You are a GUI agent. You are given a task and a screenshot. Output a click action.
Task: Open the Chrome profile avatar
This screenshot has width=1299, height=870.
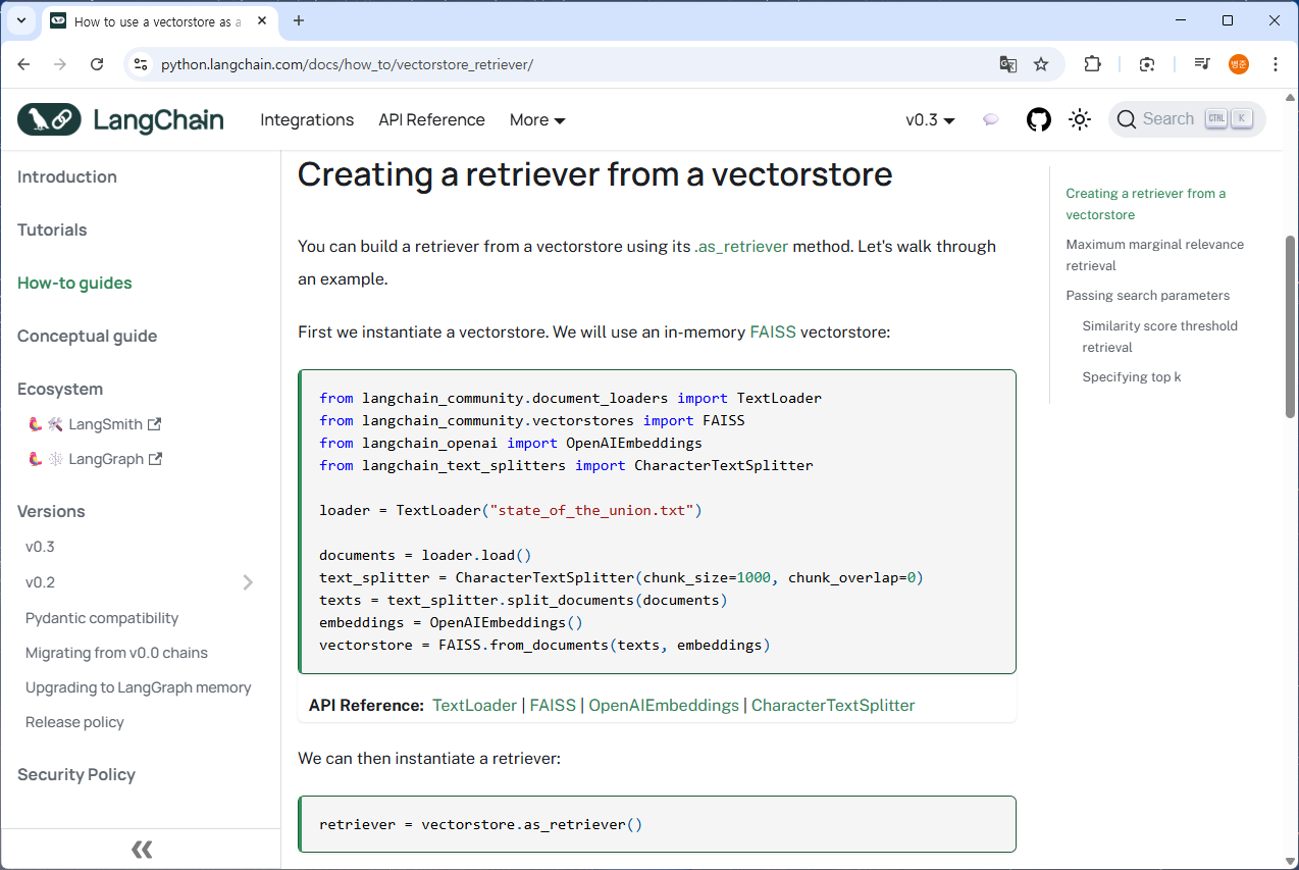[1239, 64]
